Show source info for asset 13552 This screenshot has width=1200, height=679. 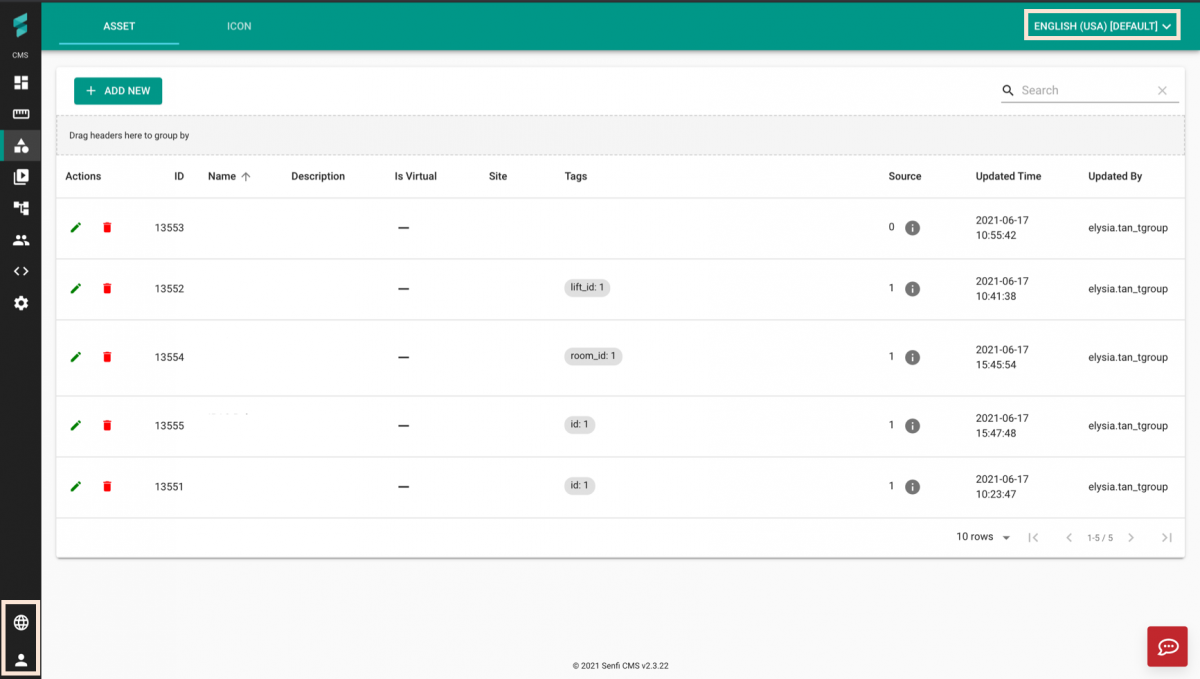click(x=911, y=289)
